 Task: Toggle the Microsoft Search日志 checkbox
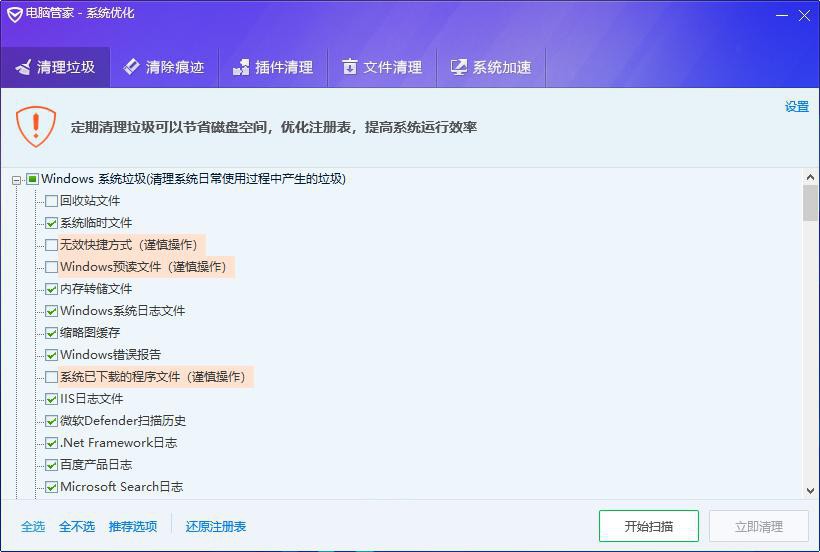[51, 487]
